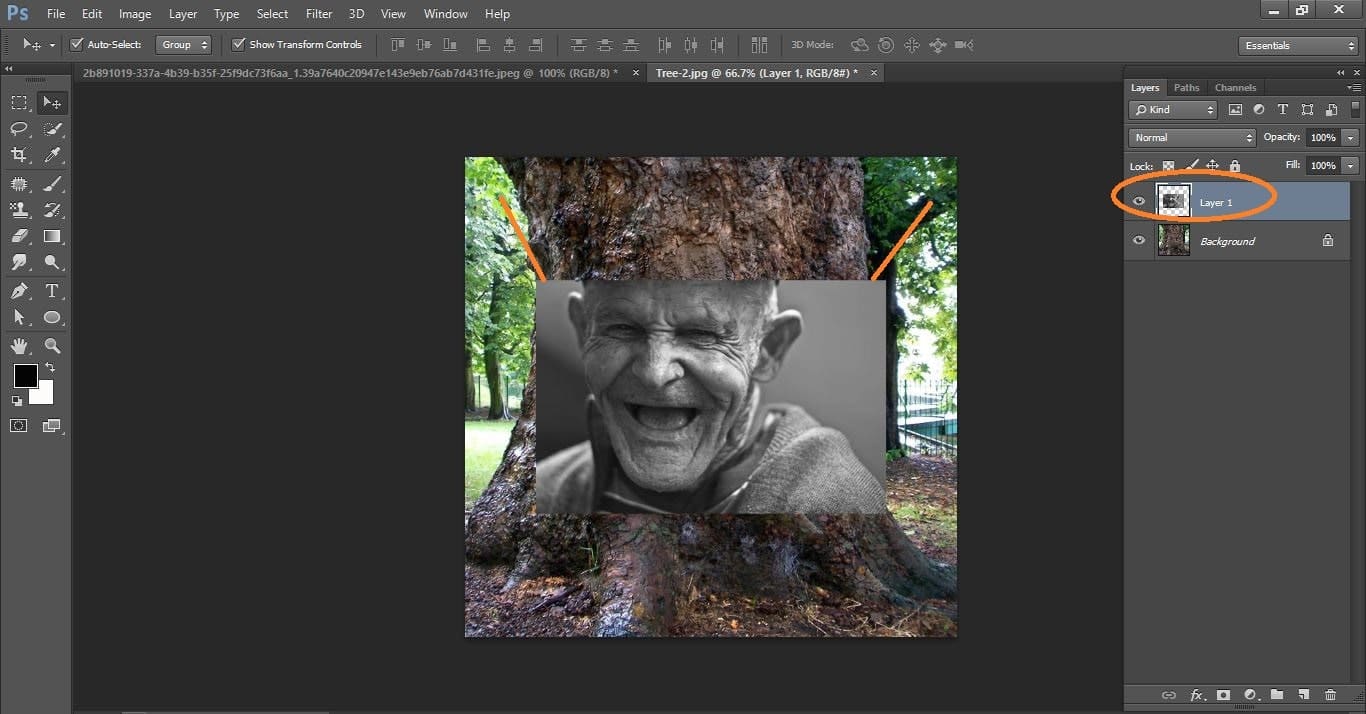Pick the Eyedropper tool

[53, 155]
